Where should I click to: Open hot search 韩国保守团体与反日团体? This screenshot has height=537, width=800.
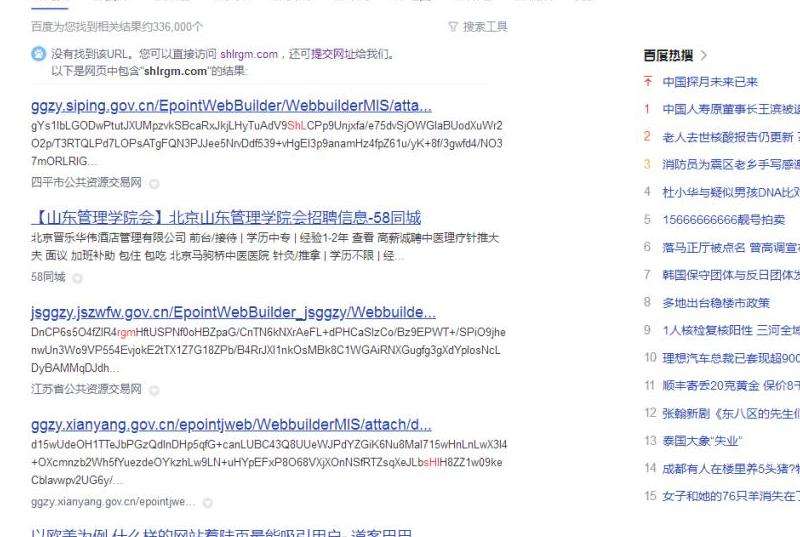click(x=731, y=275)
